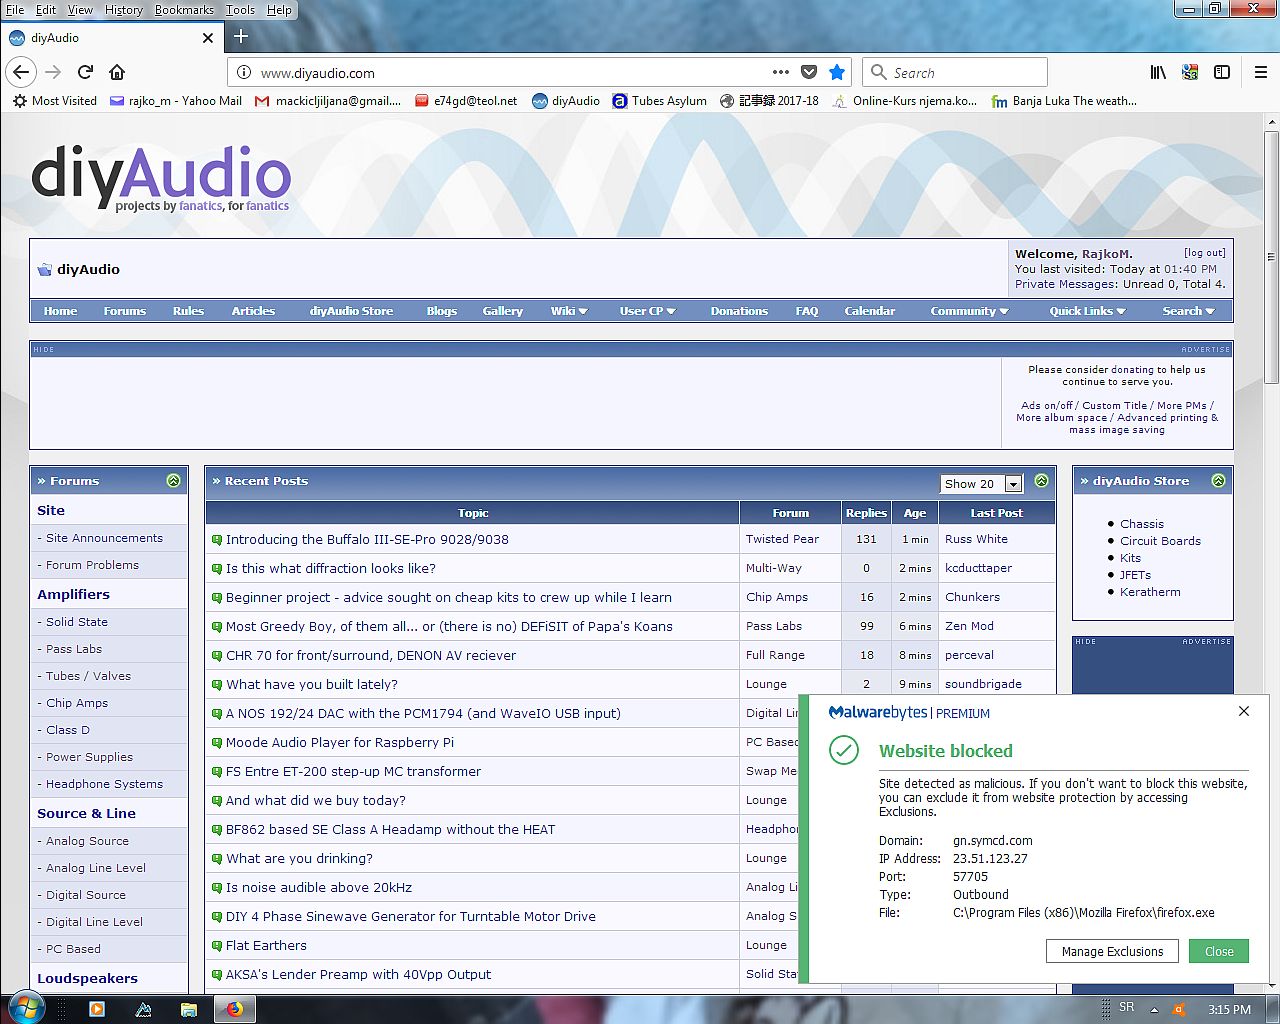Click the diyAudio logo image
This screenshot has width=1280, height=1024.
tap(161, 178)
